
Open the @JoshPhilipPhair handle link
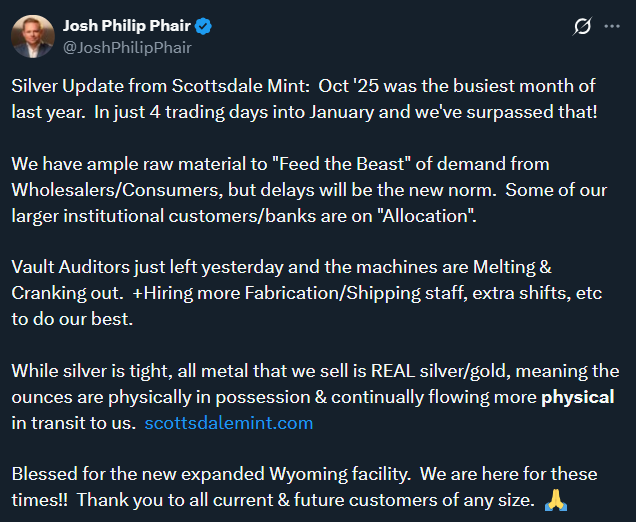[x=127, y=48]
